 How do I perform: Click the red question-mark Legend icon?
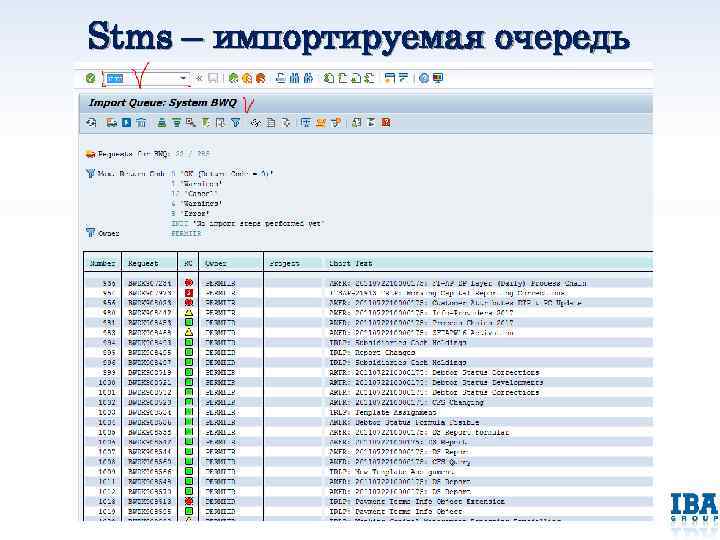tap(386, 123)
